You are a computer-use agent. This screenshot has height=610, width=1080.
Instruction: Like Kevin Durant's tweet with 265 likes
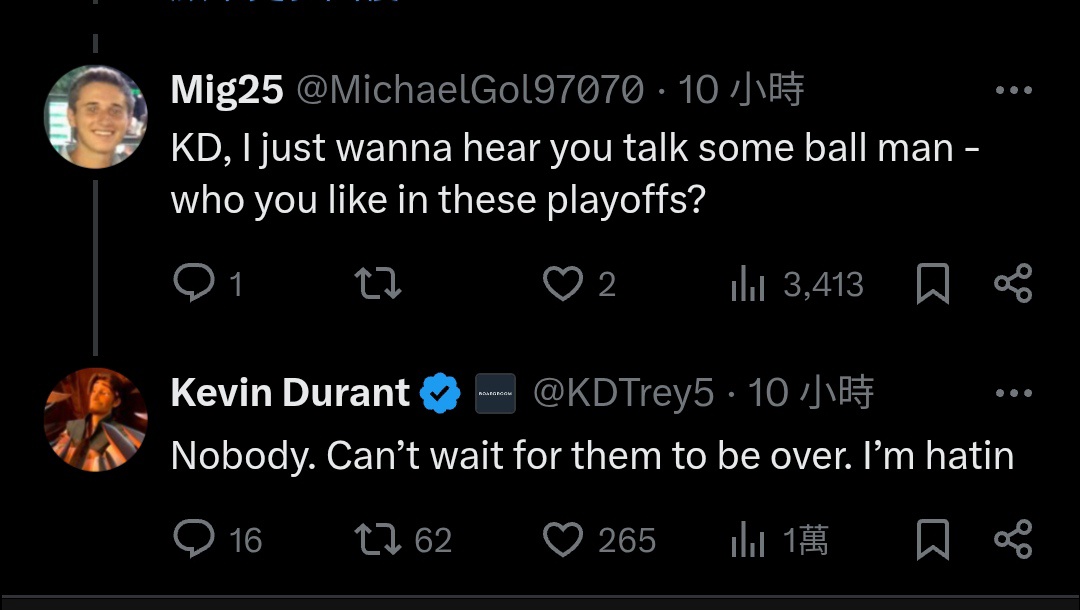(563, 539)
